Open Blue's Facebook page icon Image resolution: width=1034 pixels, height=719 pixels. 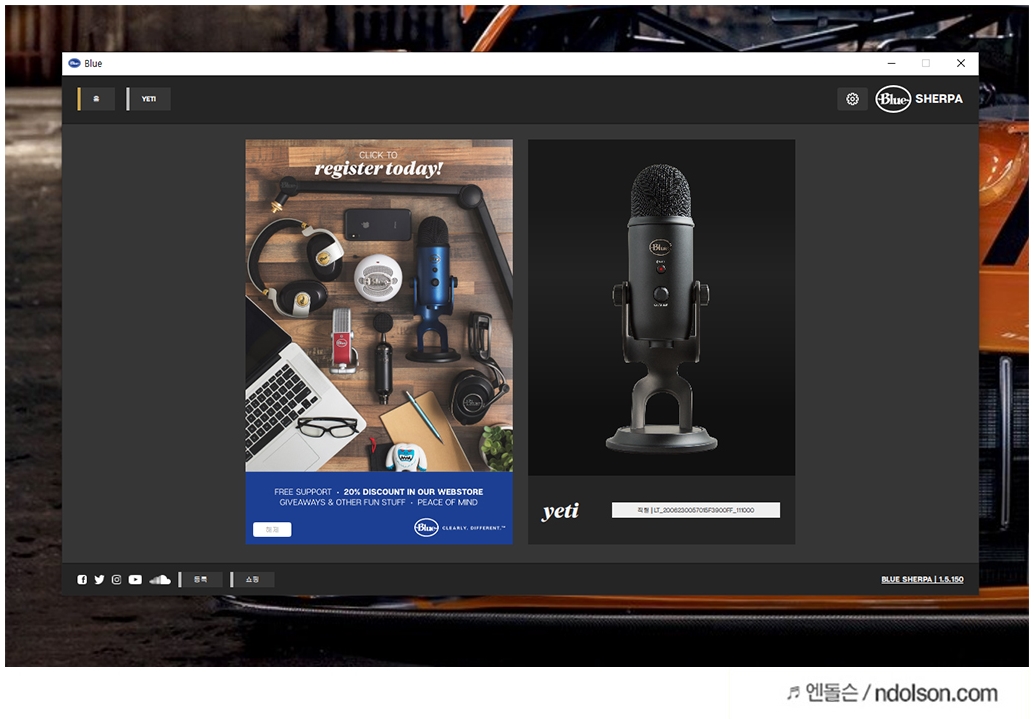pos(82,580)
